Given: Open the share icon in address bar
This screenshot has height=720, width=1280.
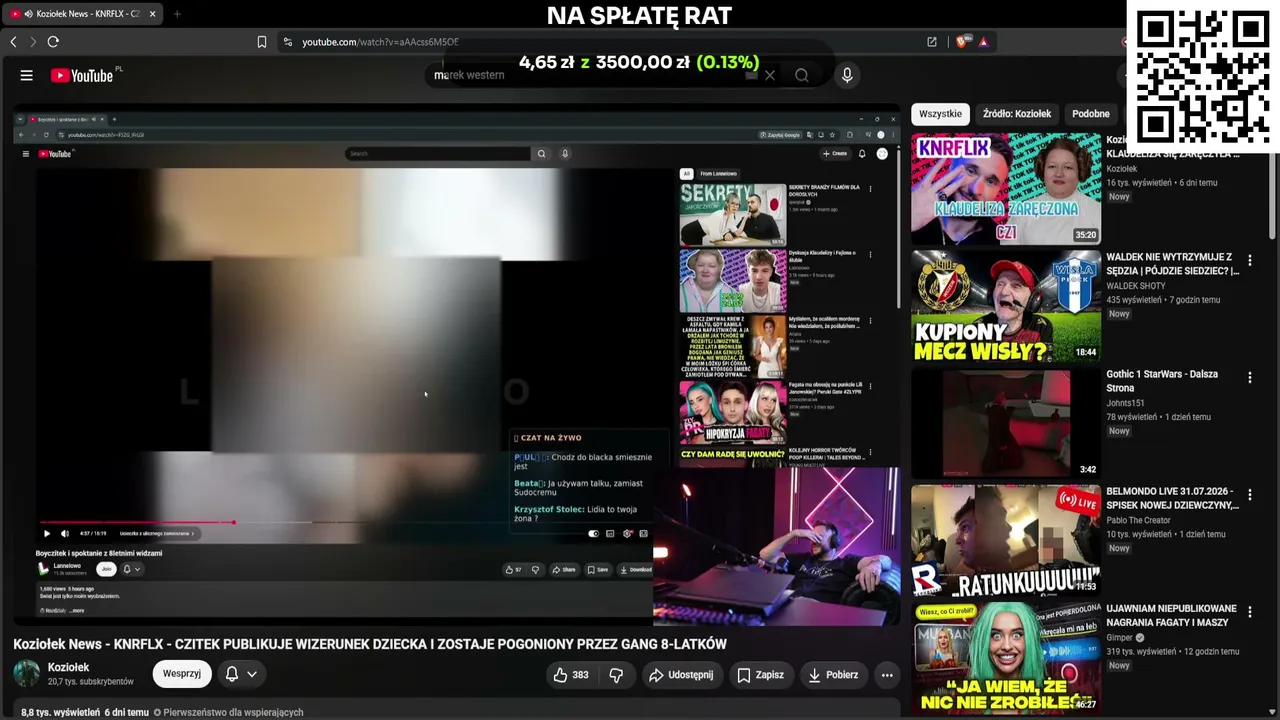Looking at the screenshot, I should [x=932, y=42].
